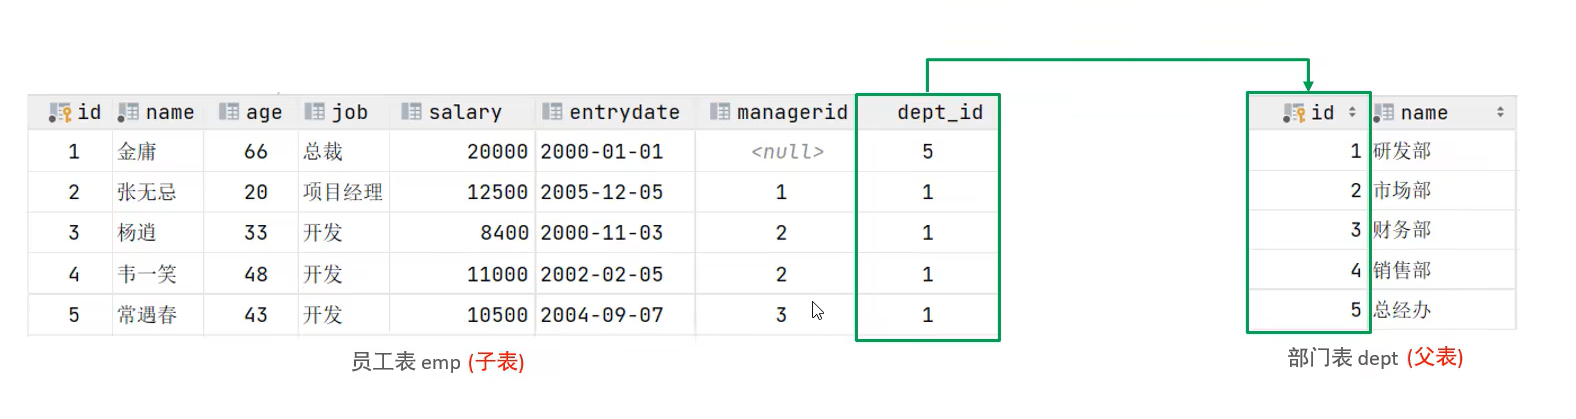Select the 总经办 department name cell
1576x419 pixels.
1401,310
